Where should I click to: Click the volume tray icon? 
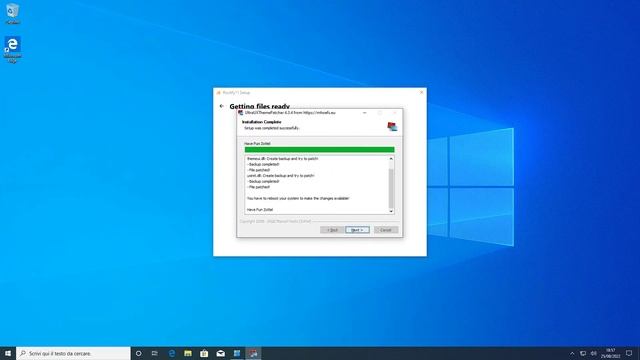(594, 353)
